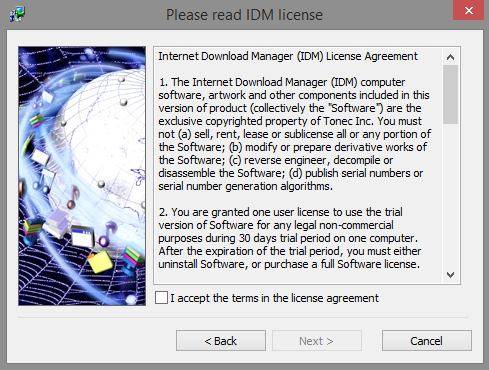Click the license agreement heading text

(288, 56)
